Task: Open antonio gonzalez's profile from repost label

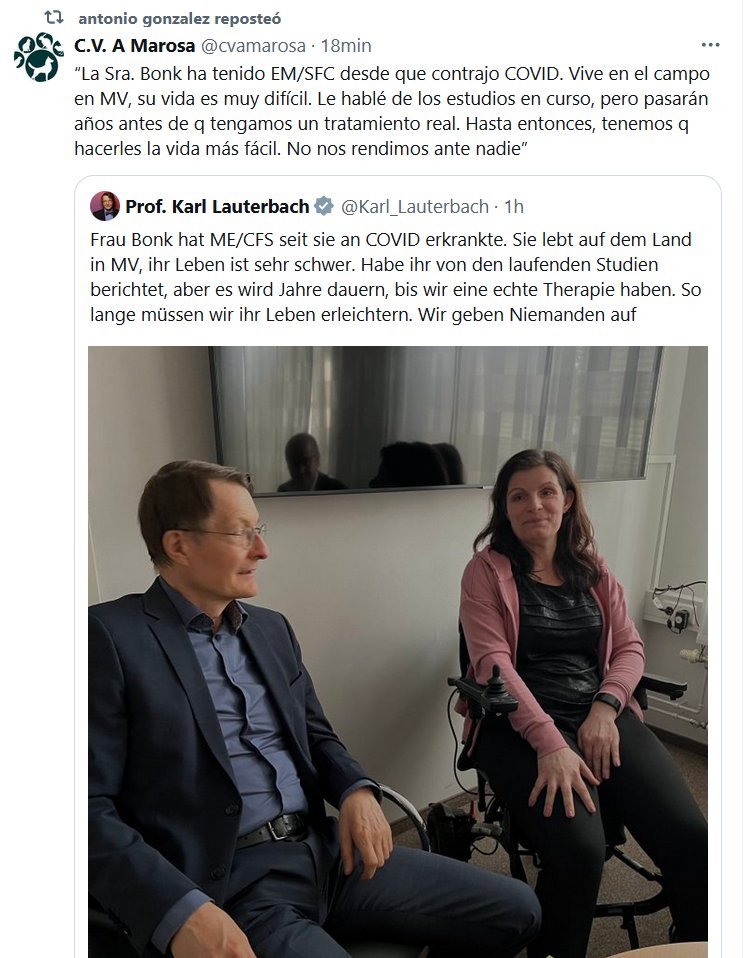Action: pyautogui.click(x=179, y=18)
